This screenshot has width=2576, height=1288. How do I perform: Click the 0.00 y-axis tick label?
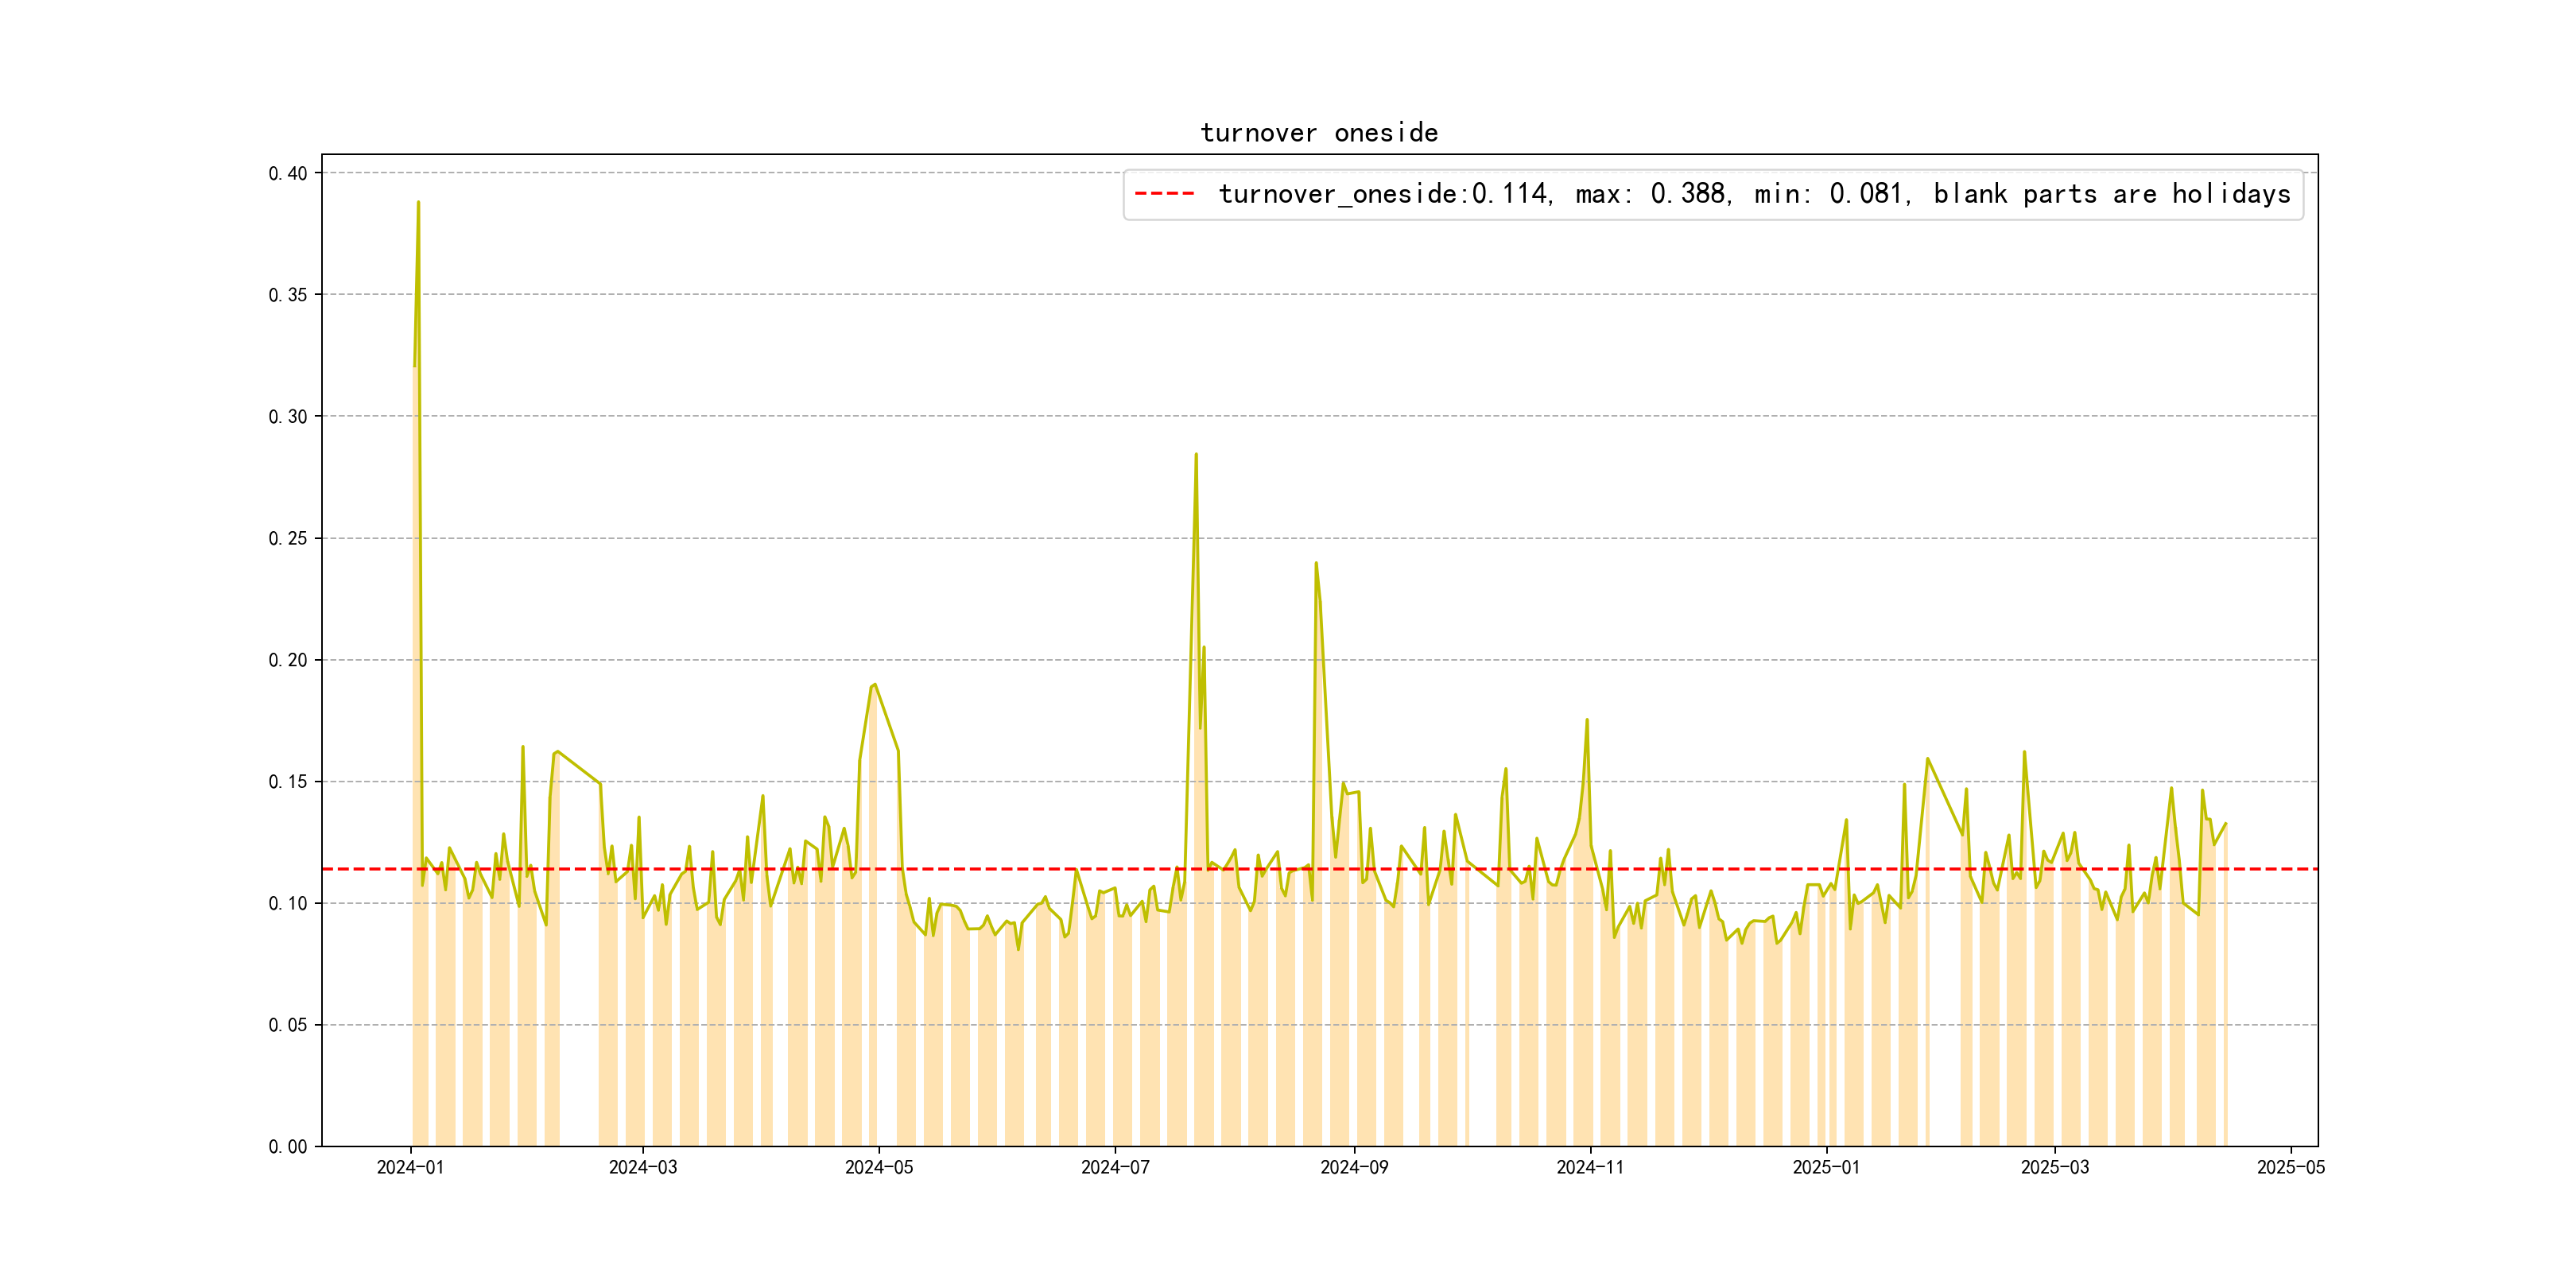287,1147
